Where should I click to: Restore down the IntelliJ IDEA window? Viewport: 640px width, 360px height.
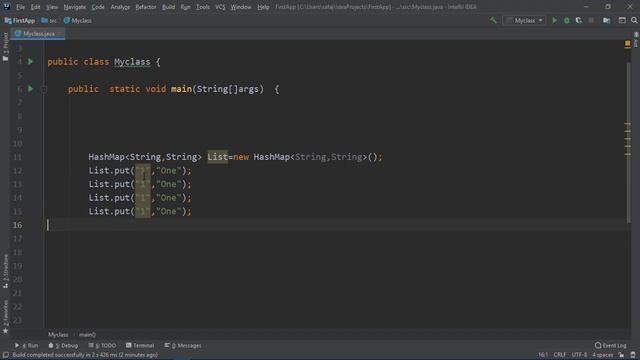coord(608,7)
